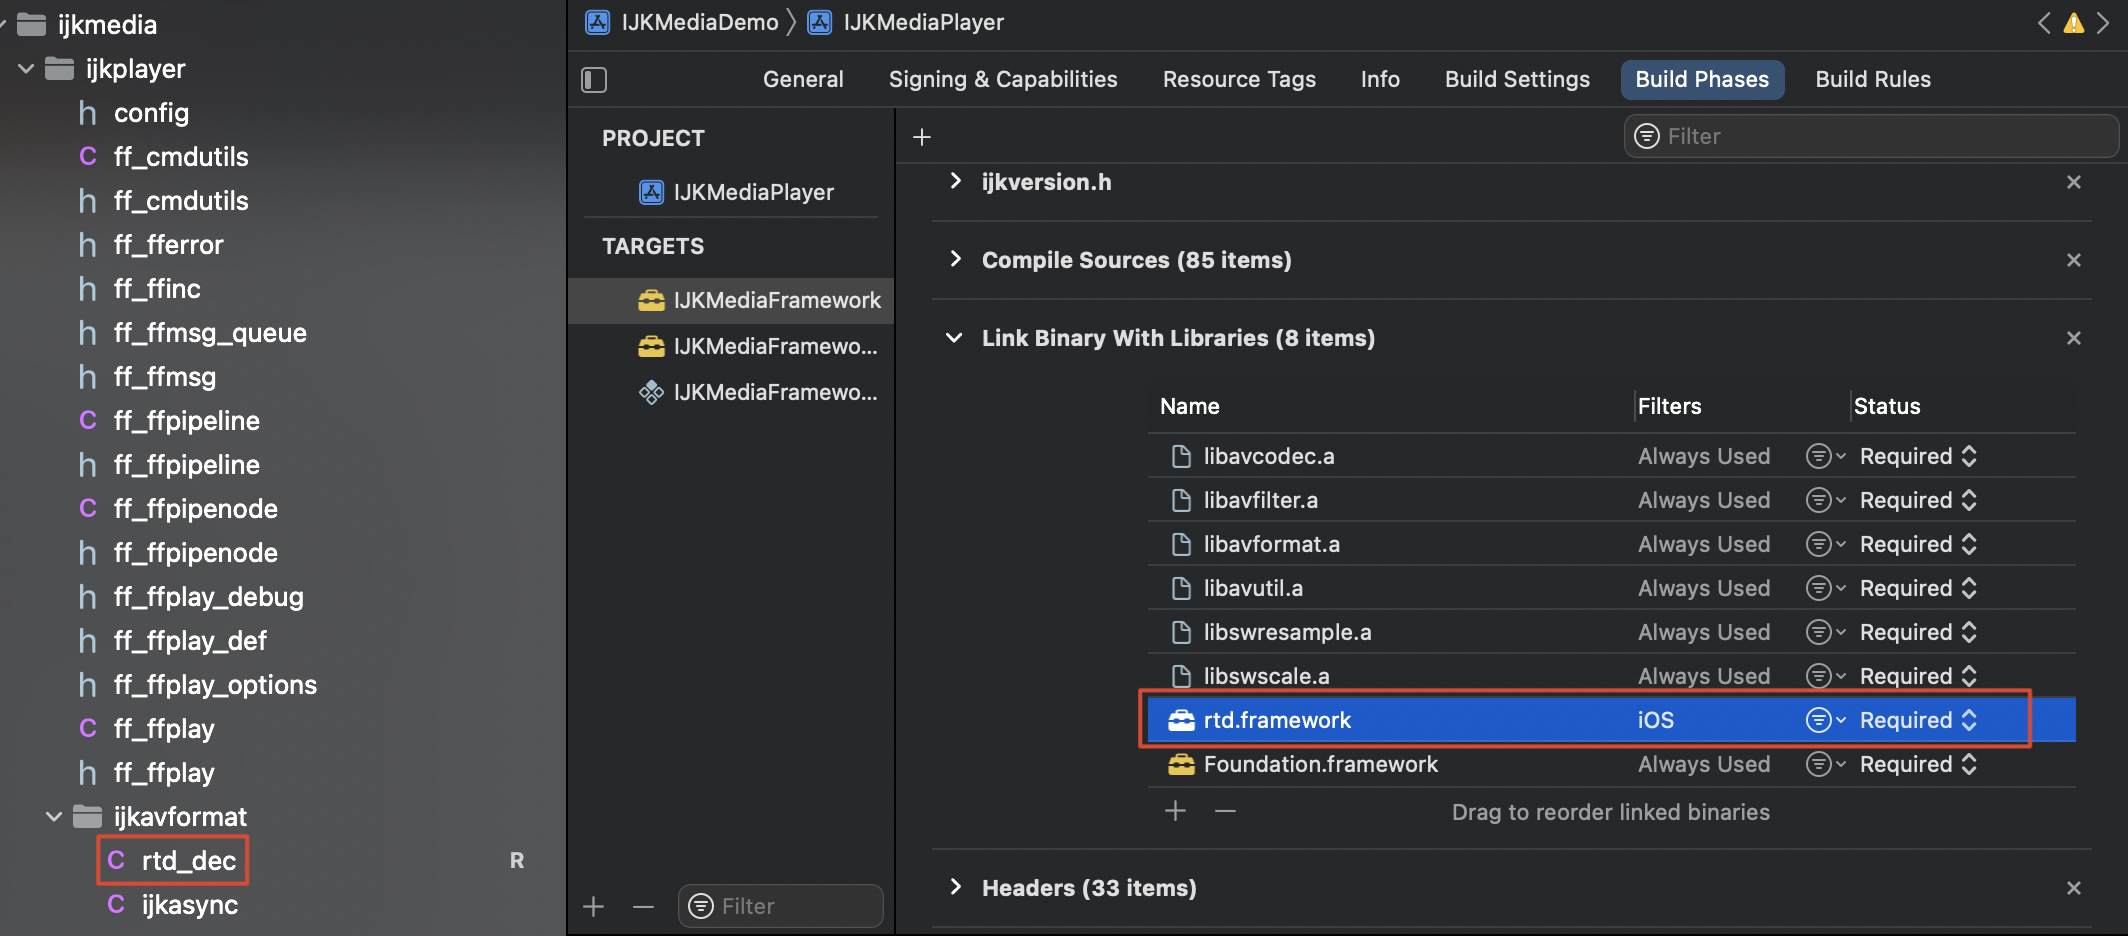Open the yellow warning issue indicator
The height and width of the screenshot is (936, 2128).
(x=2074, y=22)
